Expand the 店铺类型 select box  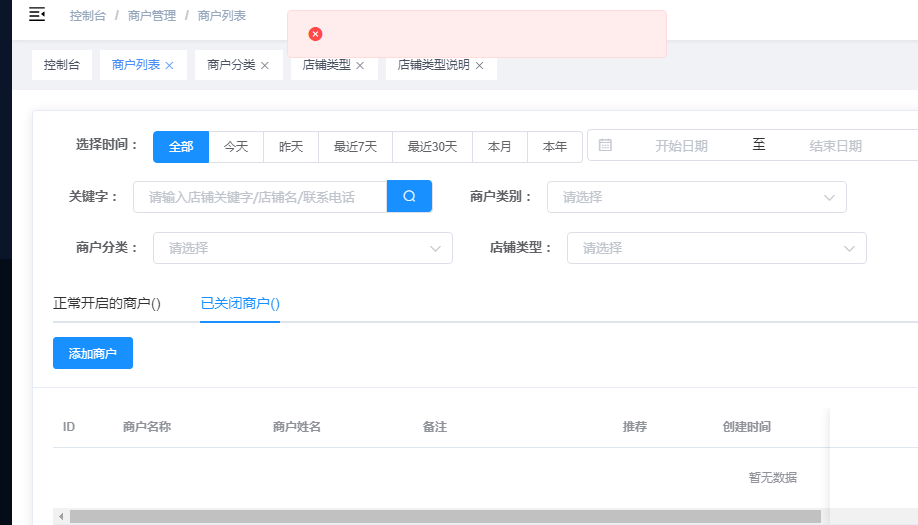click(716, 248)
